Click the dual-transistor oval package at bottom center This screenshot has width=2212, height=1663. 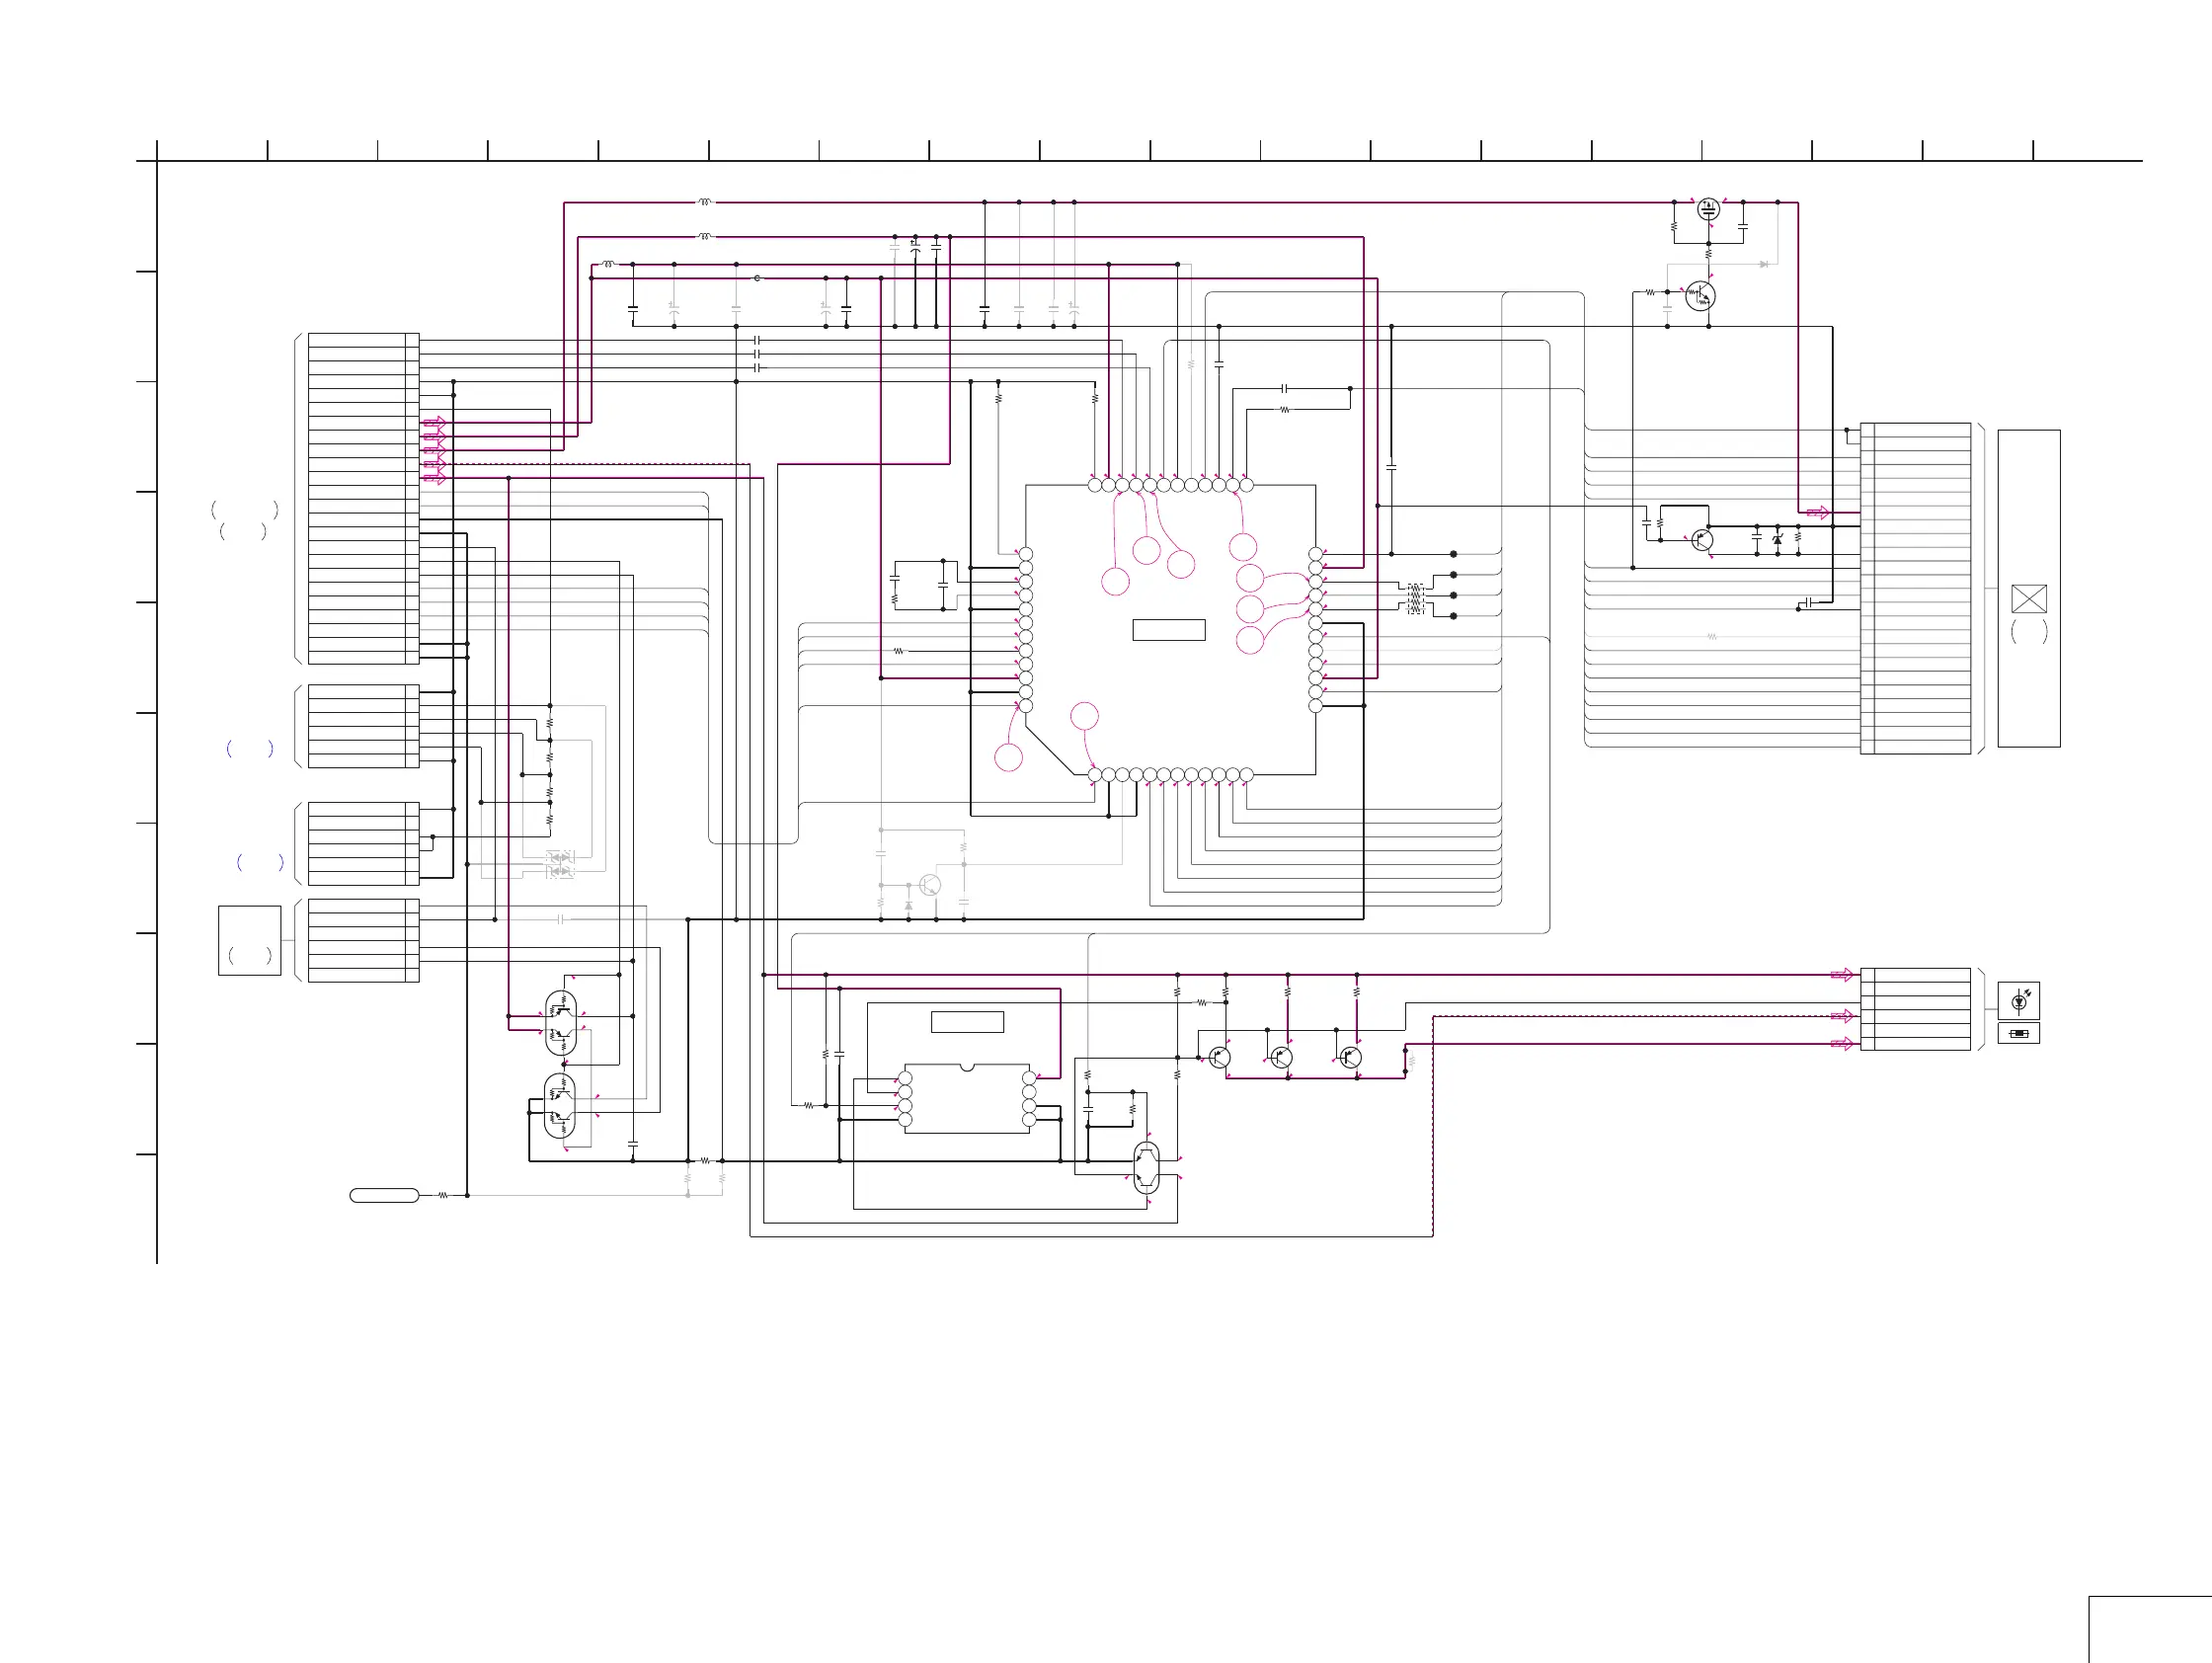pos(1146,1167)
